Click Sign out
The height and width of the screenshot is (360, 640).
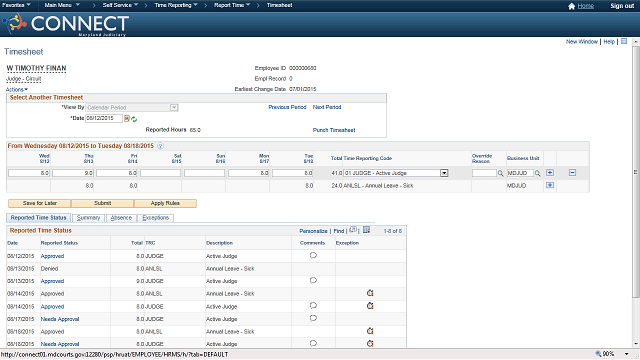coord(622,6)
